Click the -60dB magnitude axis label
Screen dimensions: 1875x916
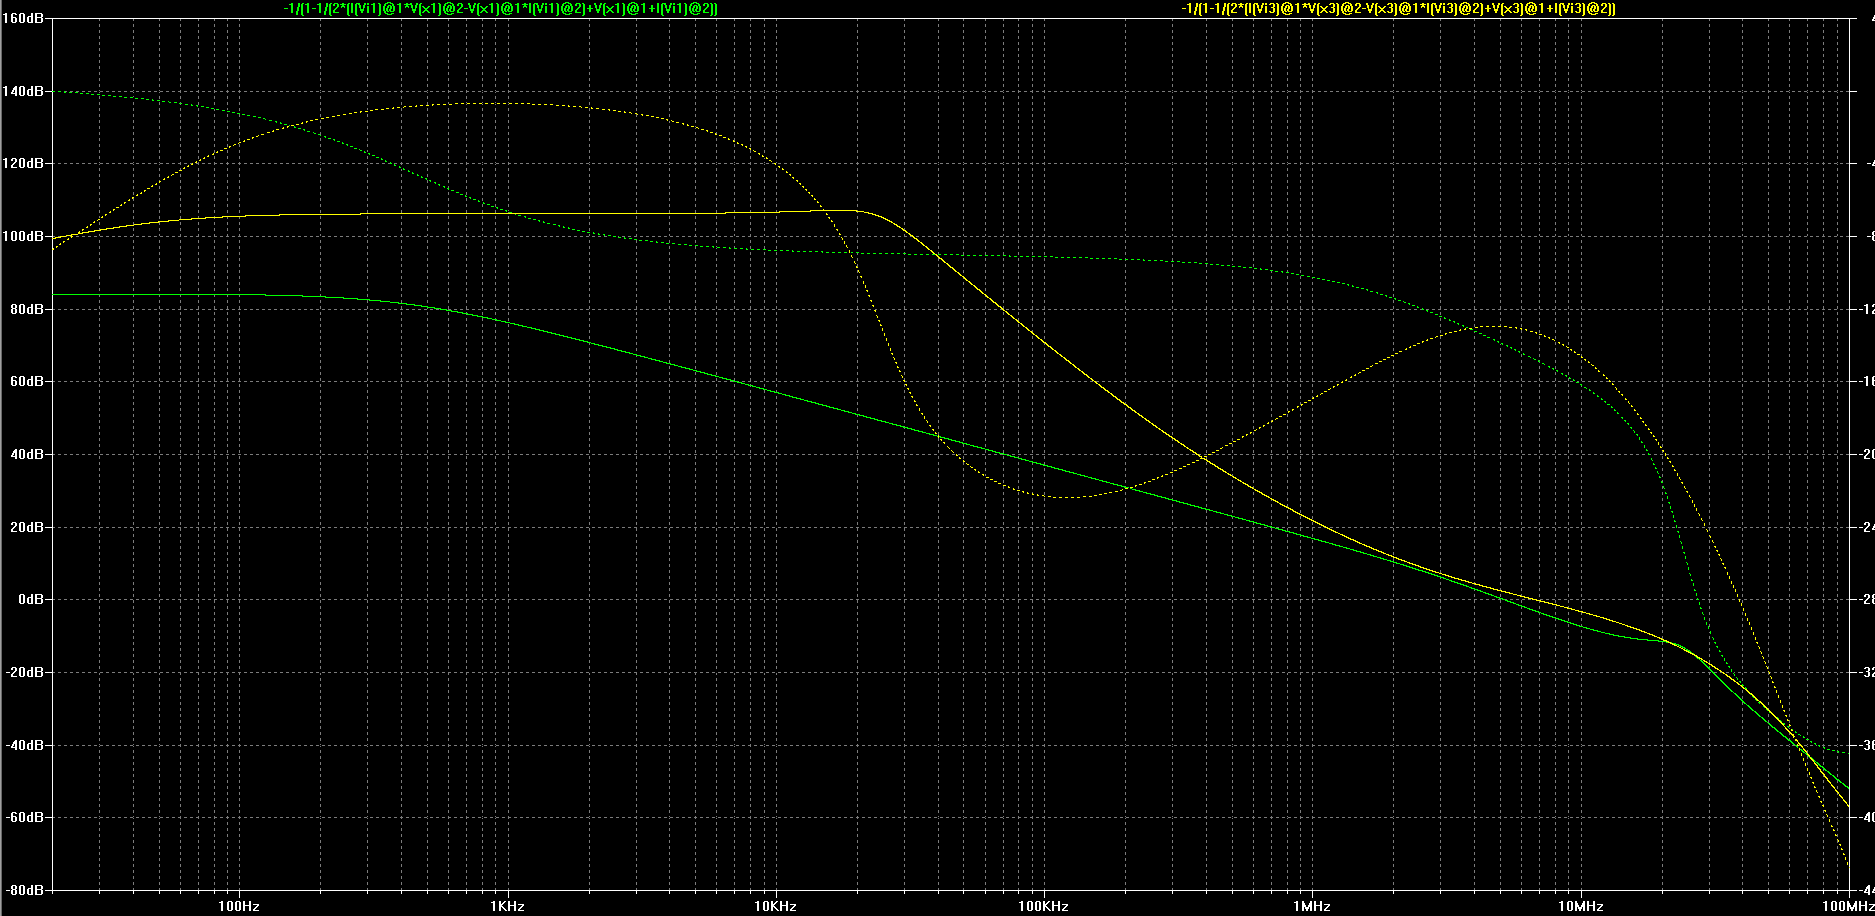[x=24, y=817]
